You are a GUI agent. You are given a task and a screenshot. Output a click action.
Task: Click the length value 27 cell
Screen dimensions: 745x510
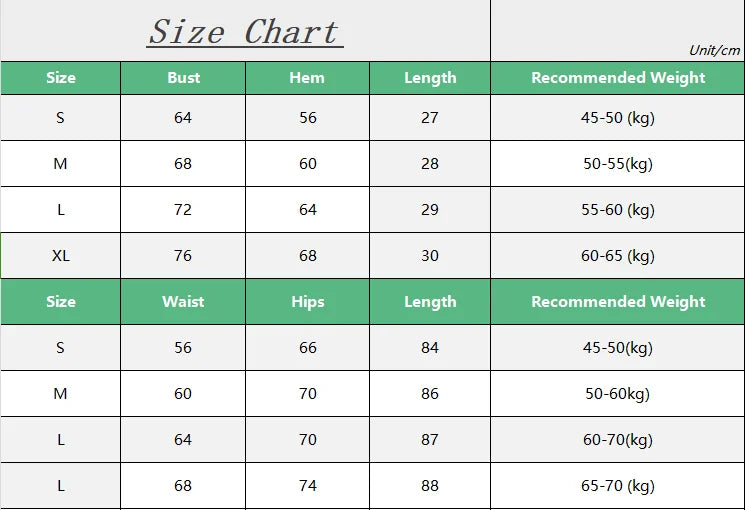point(430,118)
